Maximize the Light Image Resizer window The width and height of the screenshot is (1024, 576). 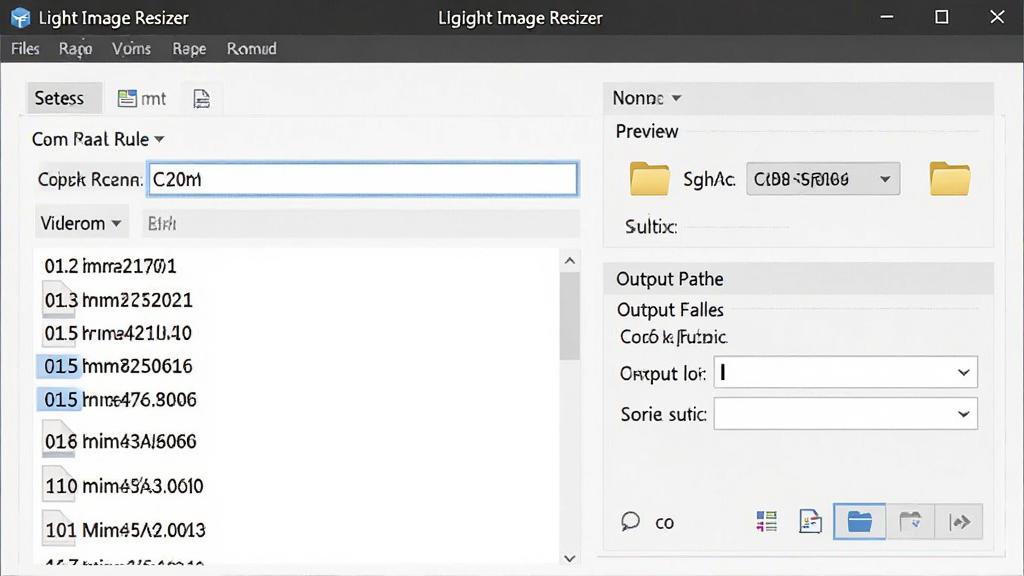point(942,18)
